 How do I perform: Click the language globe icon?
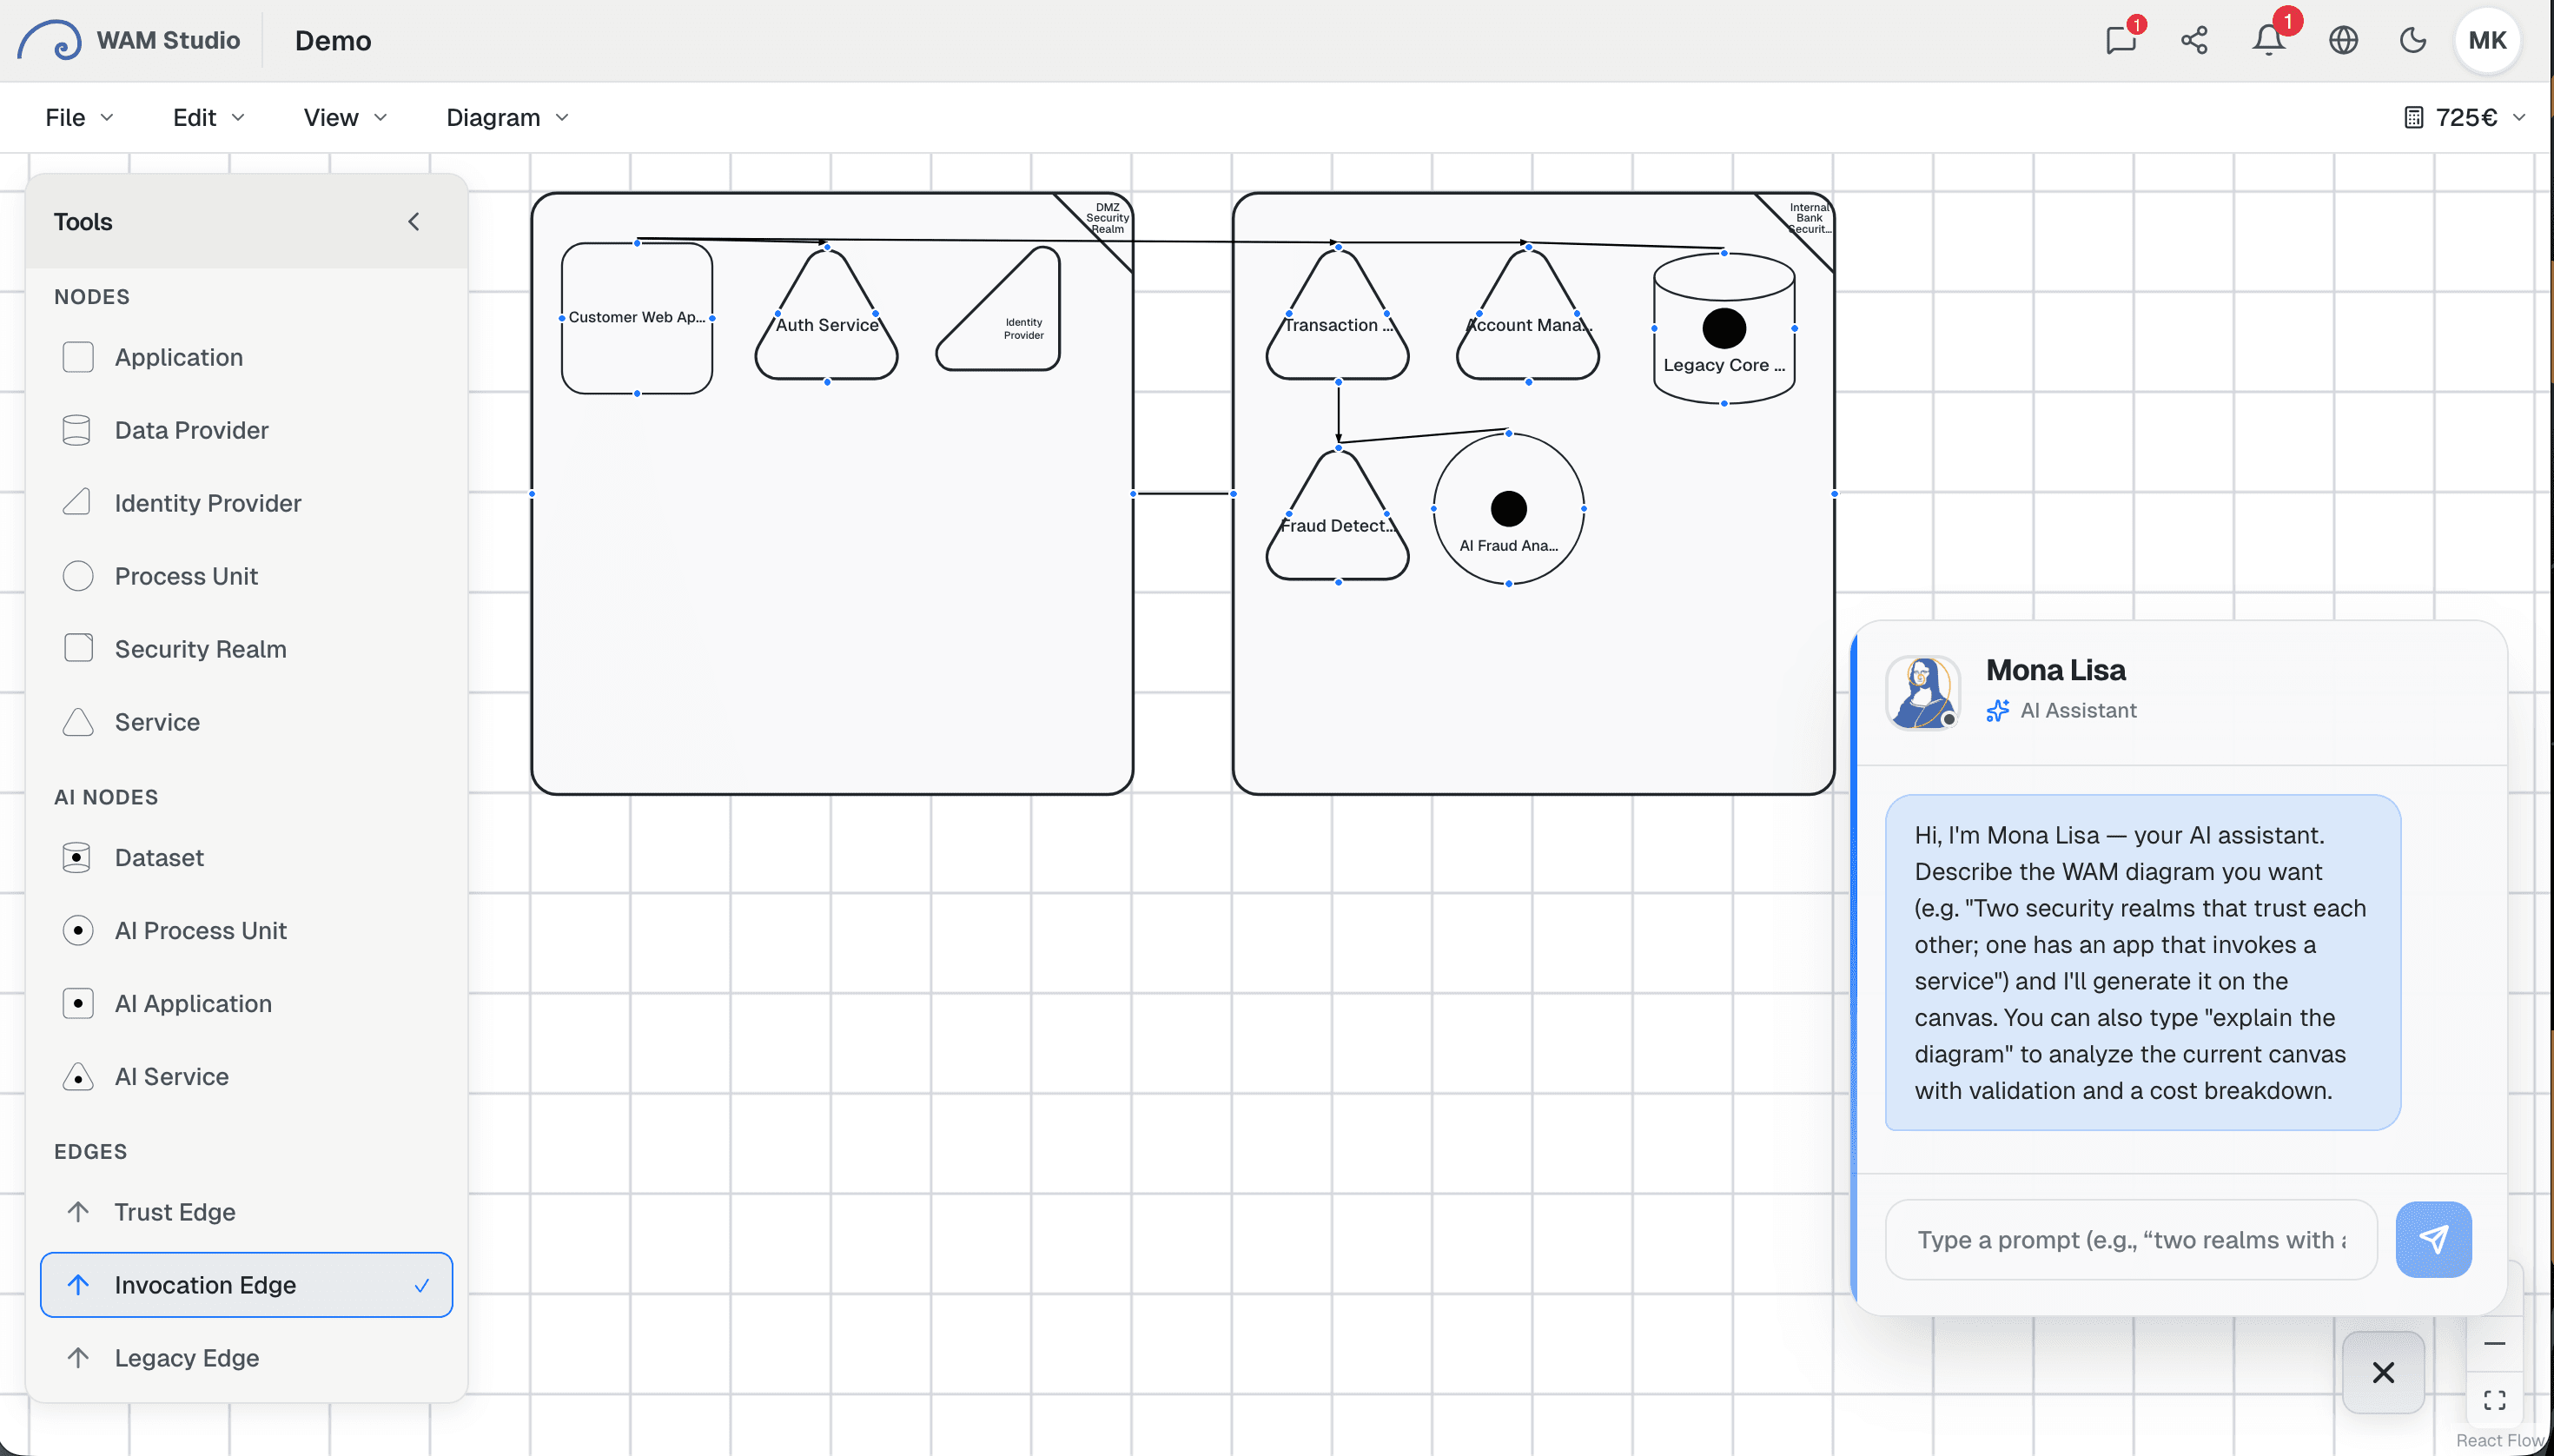click(x=2343, y=40)
